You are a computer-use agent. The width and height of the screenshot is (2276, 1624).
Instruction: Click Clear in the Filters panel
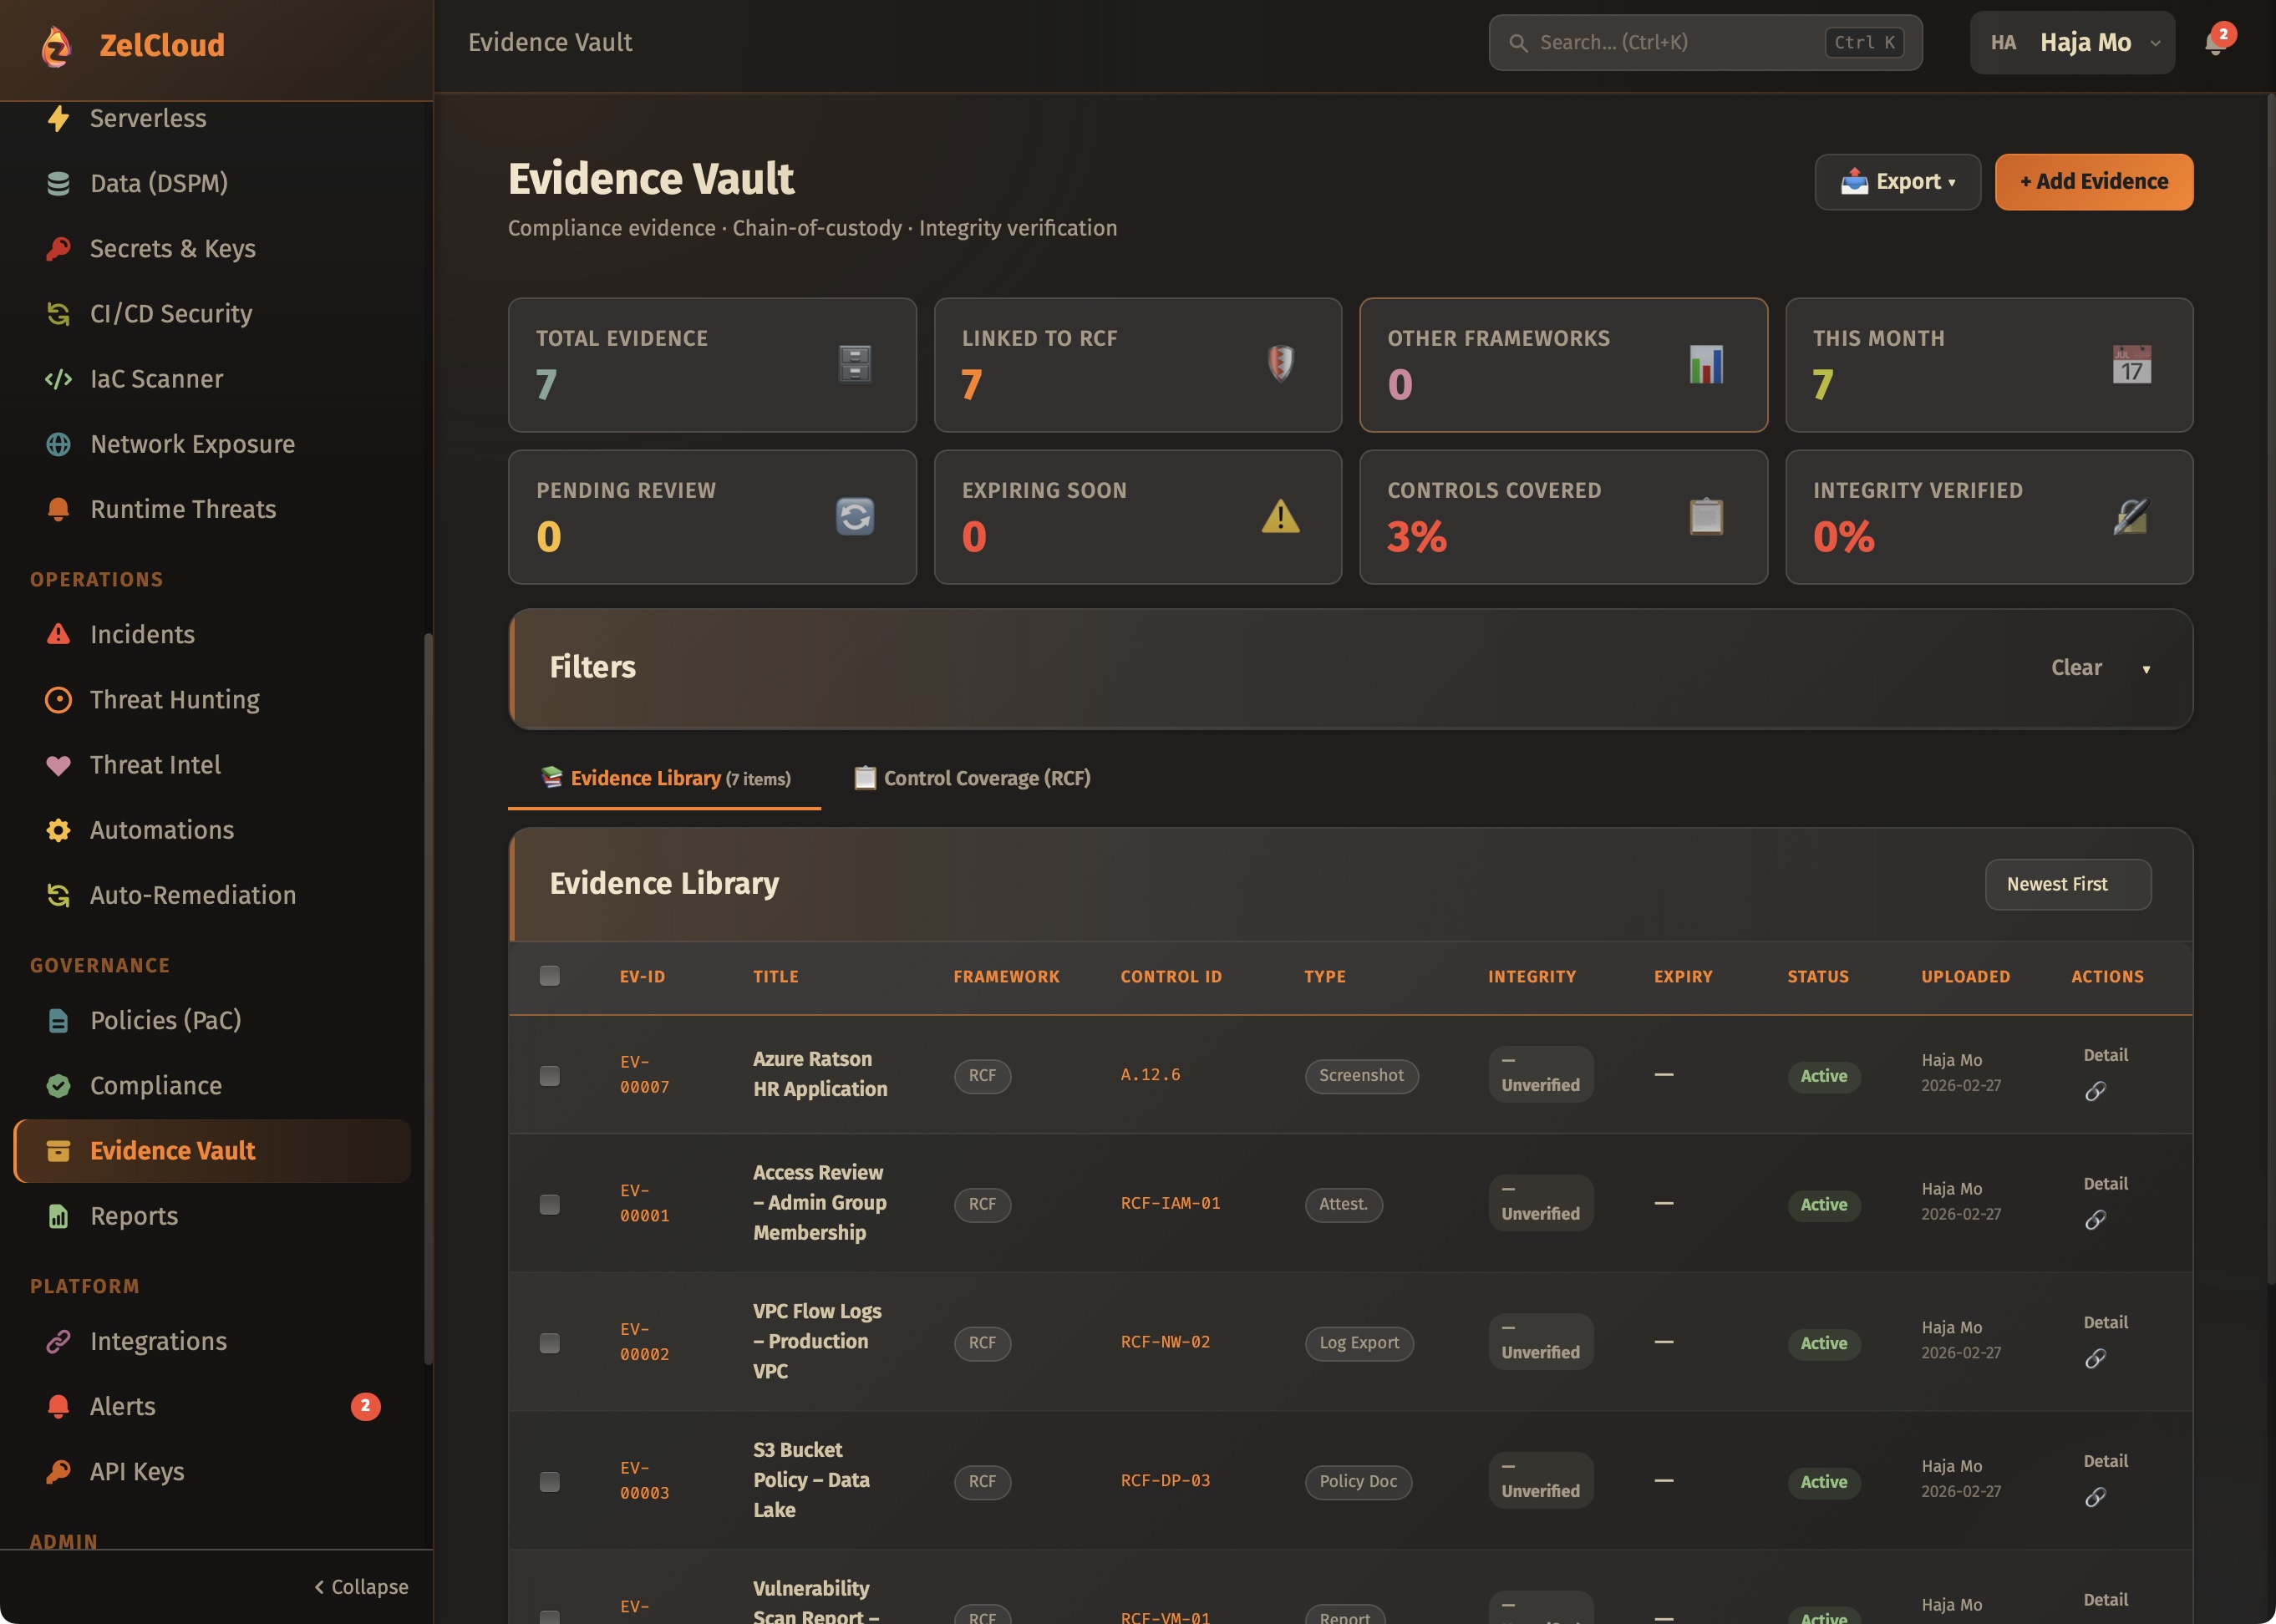pyautogui.click(x=2076, y=668)
